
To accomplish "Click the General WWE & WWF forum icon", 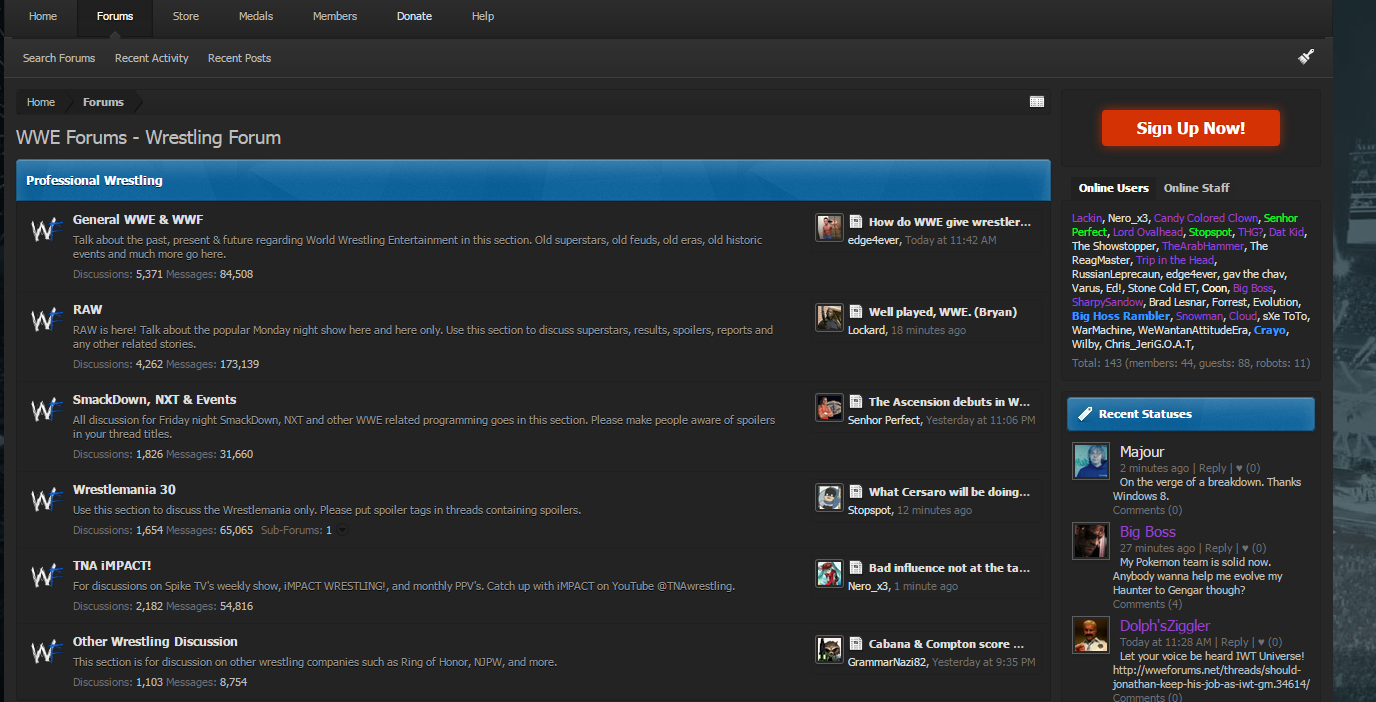I will click(45, 230).
